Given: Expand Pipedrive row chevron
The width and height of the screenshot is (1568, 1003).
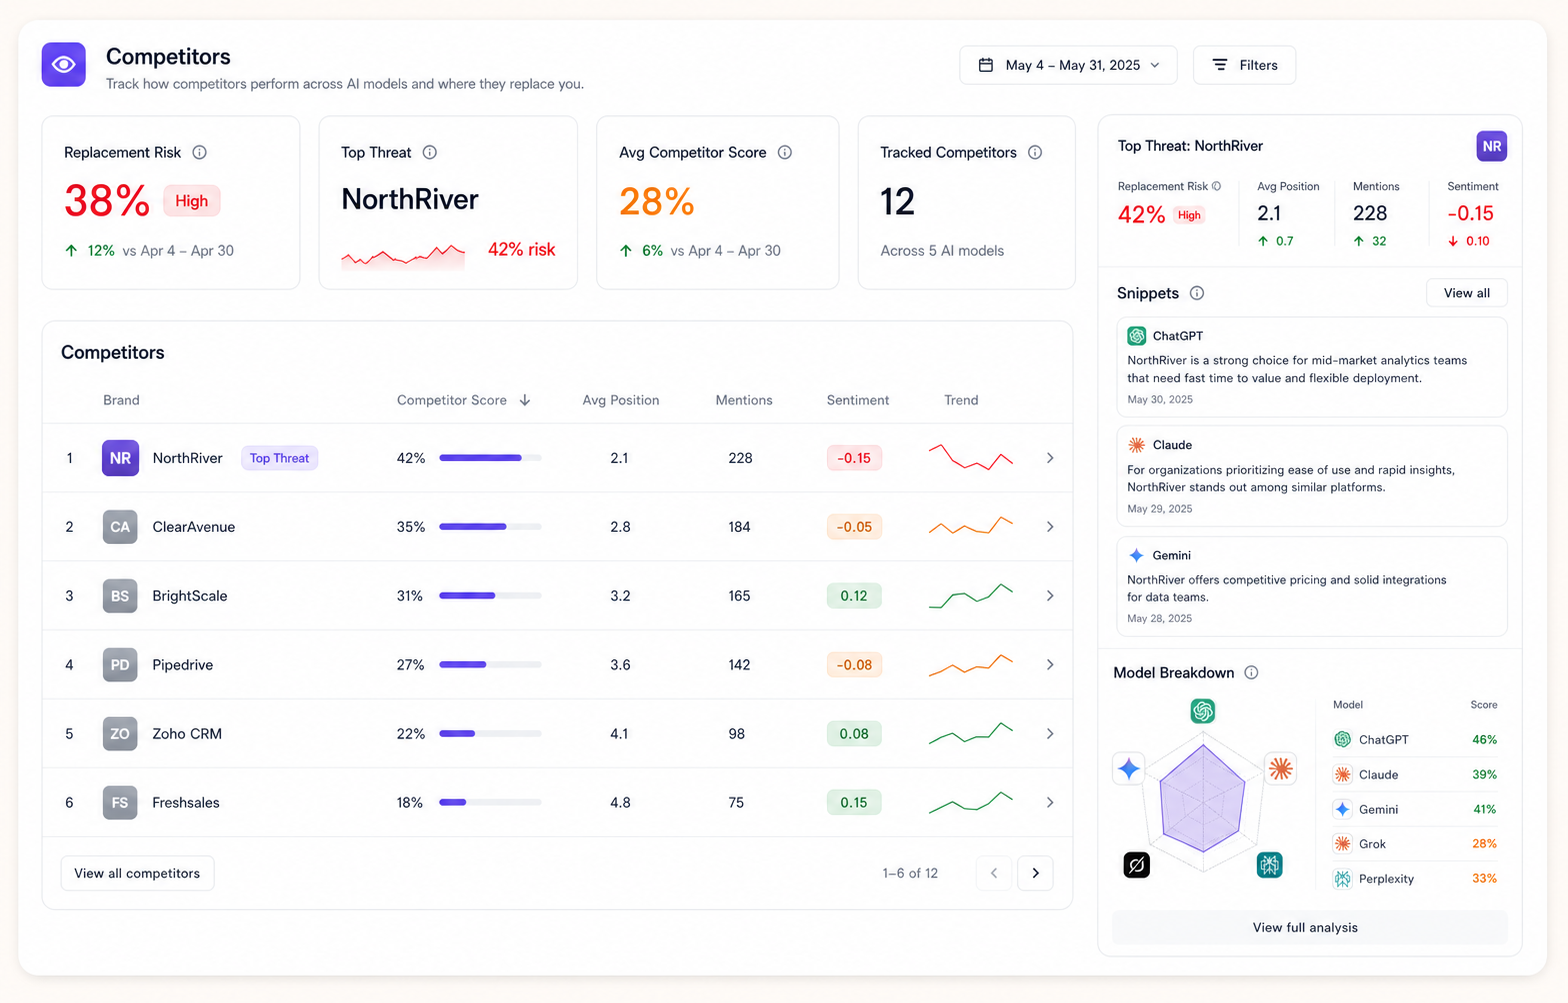Looking at the screenshot, I should [1050, 665].
